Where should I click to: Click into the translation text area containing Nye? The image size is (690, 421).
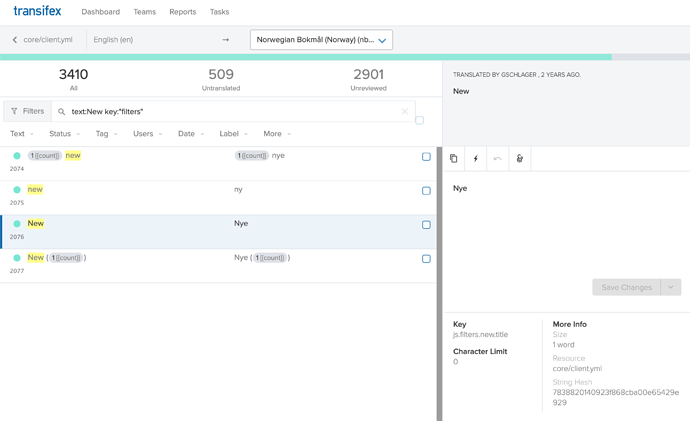[567, 224]
